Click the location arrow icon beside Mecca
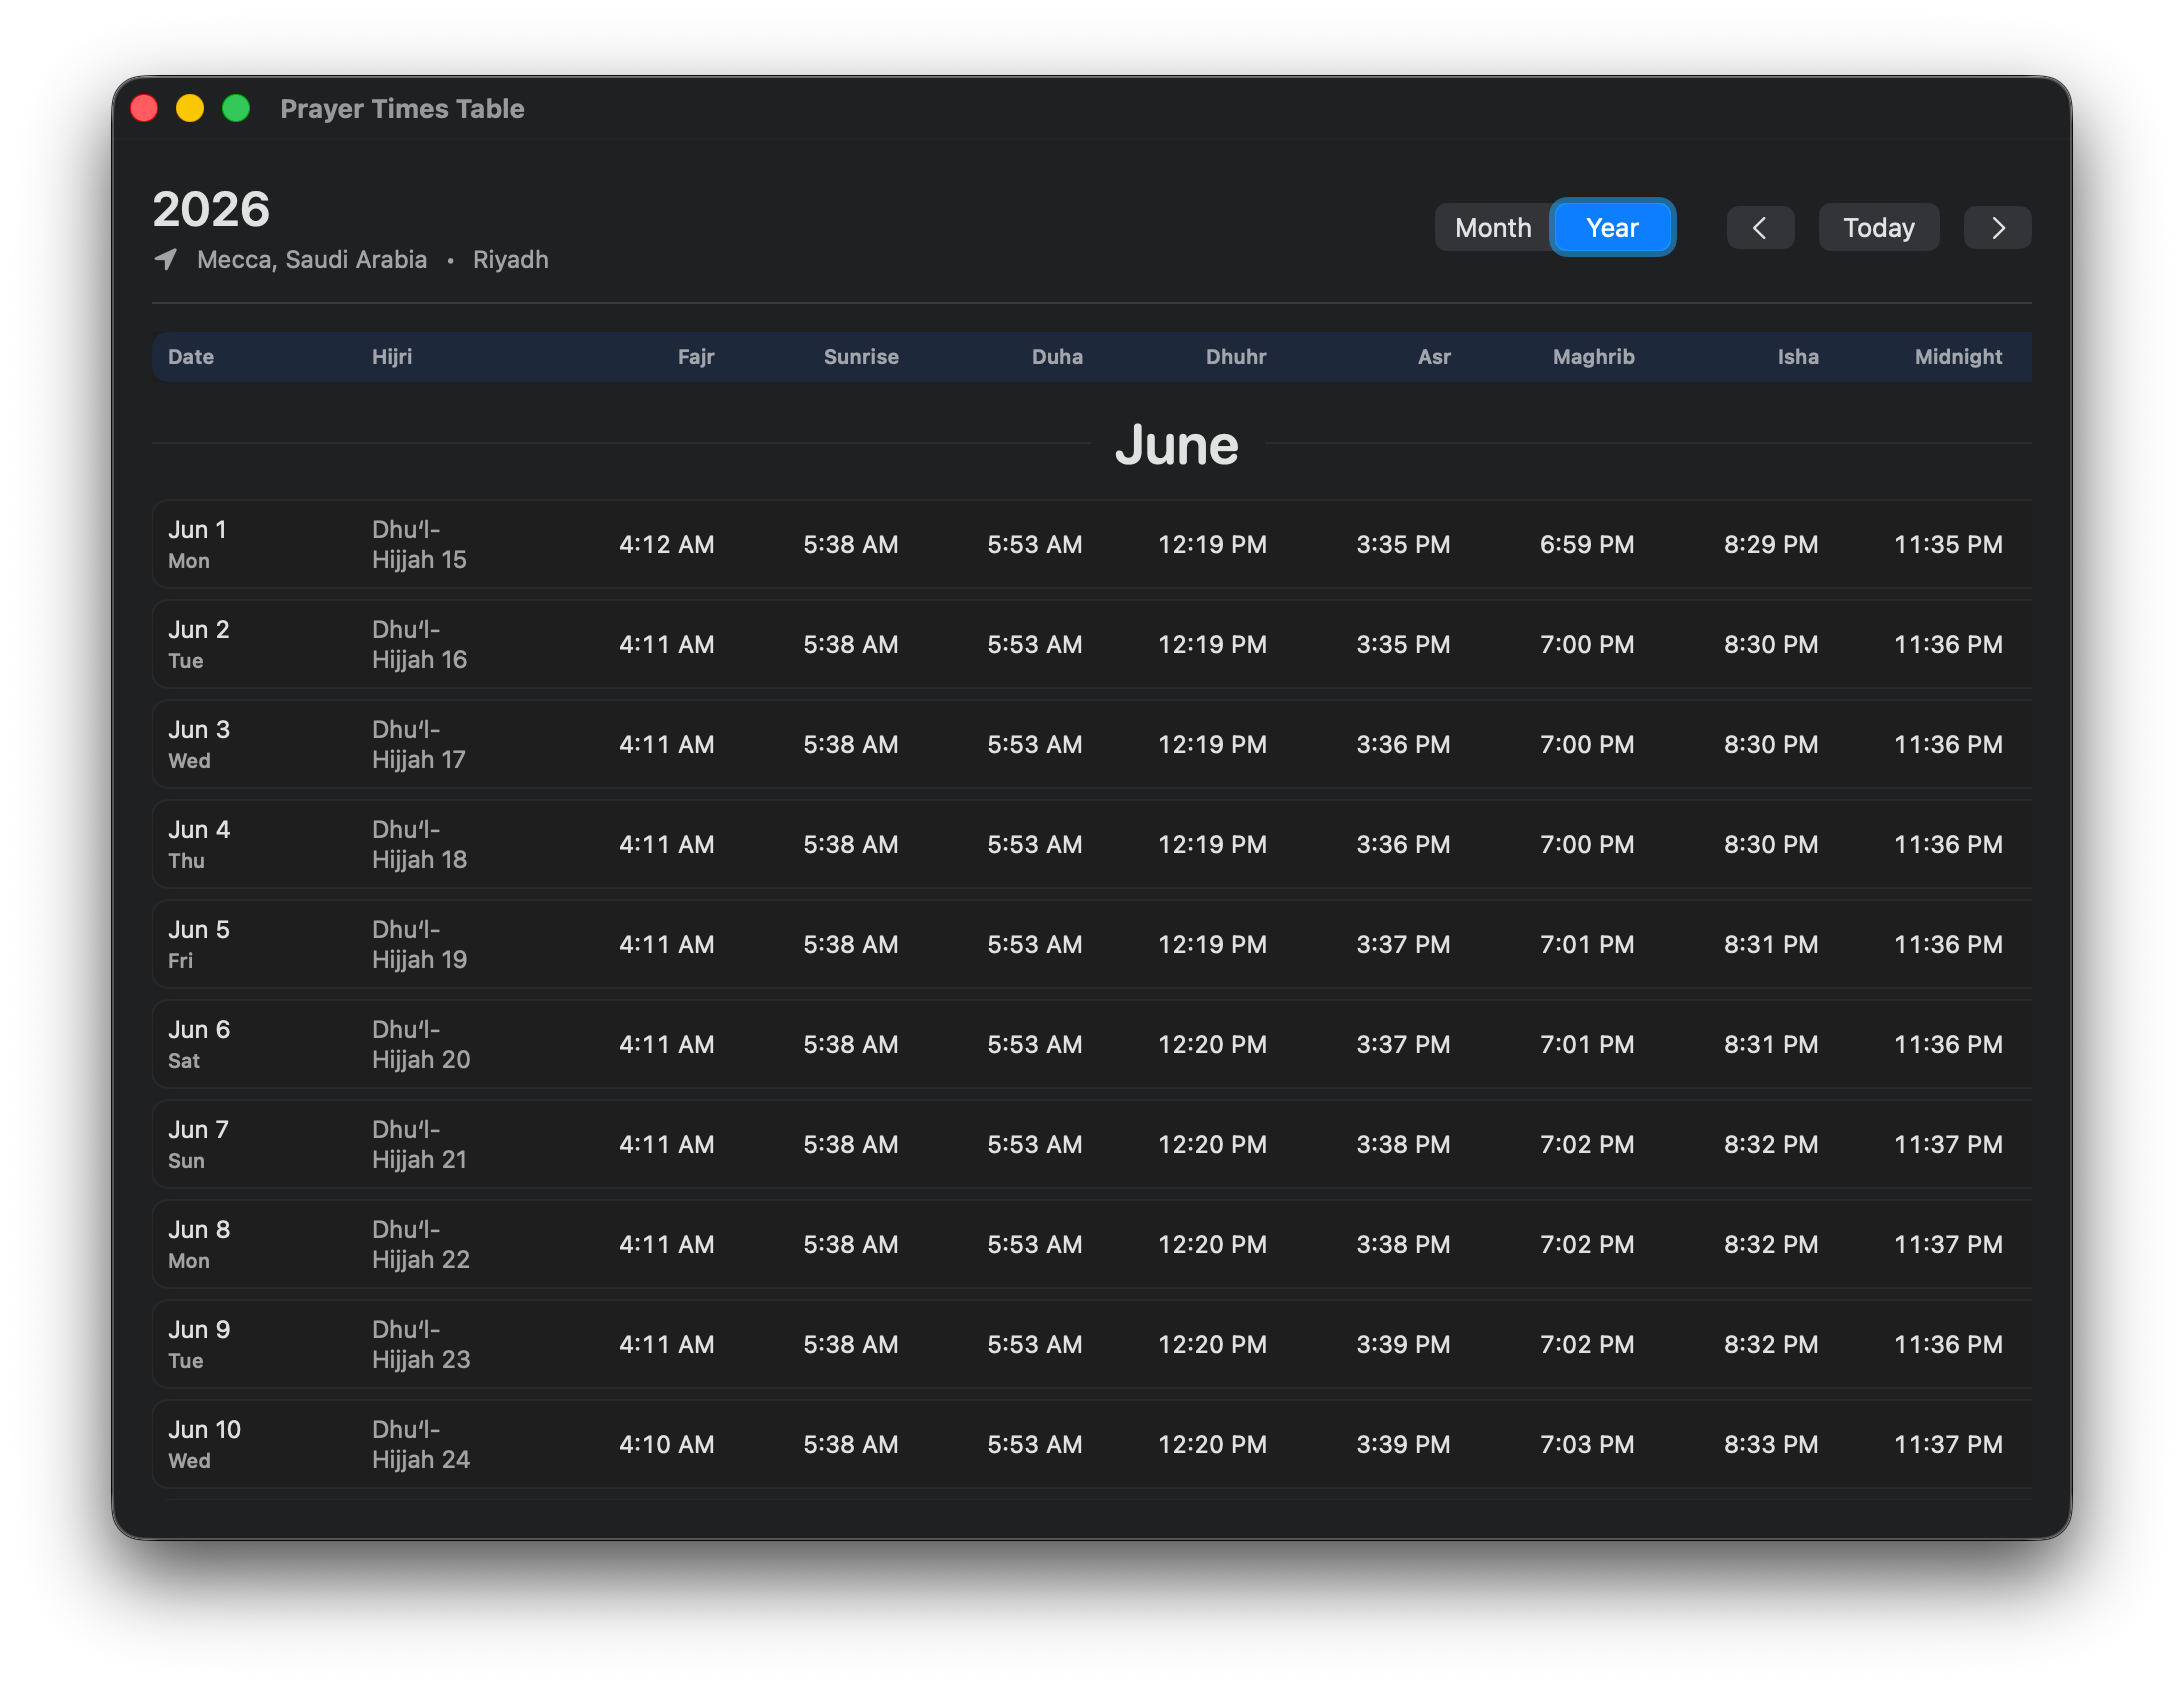The width and height of the screenshot is (2184, 1688). (x=166, y=260)
